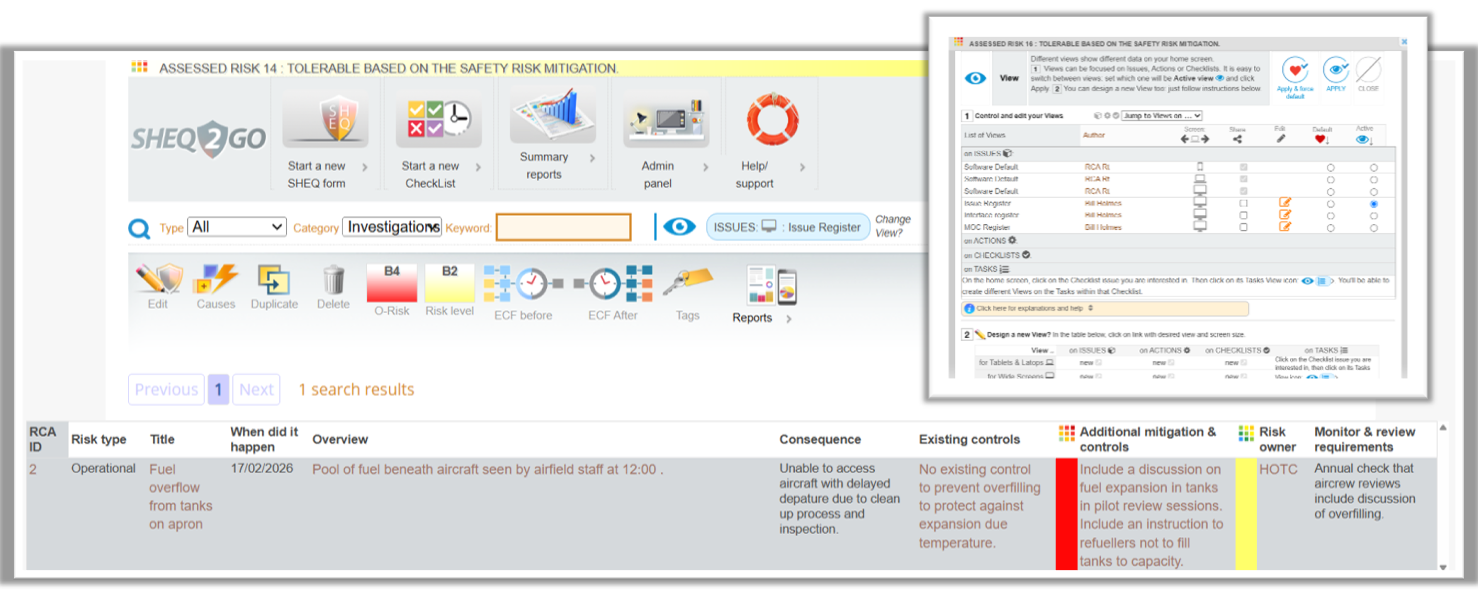
Task: Open the Fuel overflow from tanks on apron title
Action: coord(181,497)
